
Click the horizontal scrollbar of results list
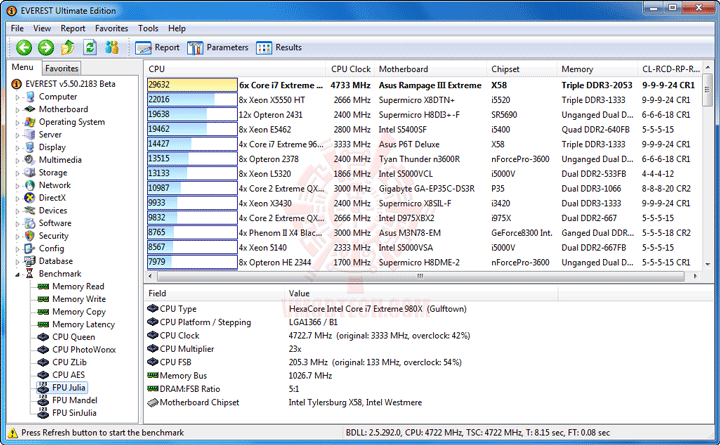420,276
